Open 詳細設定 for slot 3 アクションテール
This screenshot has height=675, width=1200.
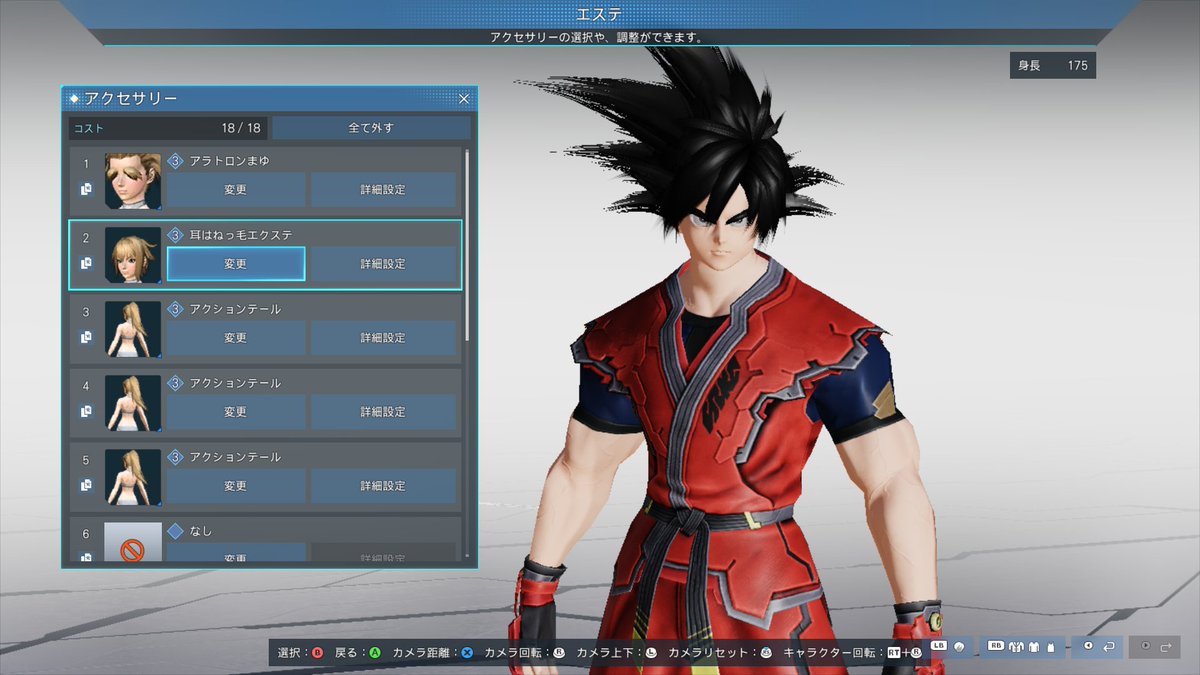(x=383, y=338)
